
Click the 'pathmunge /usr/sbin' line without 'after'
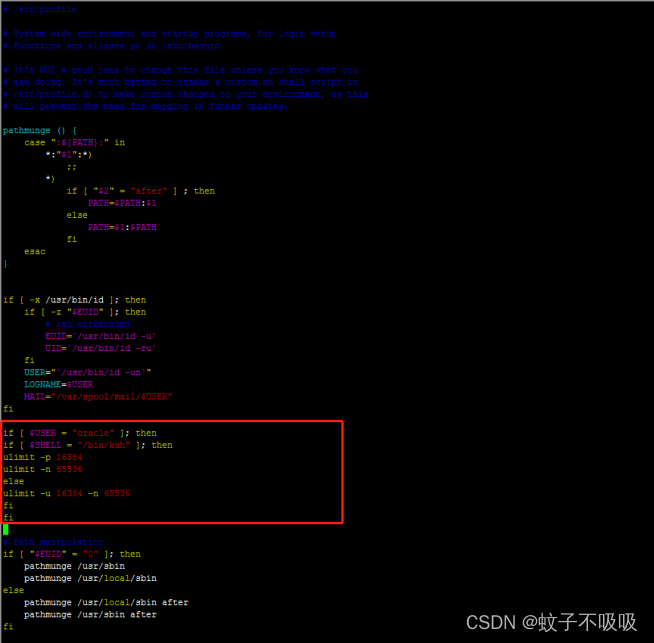tap(74, 566)
